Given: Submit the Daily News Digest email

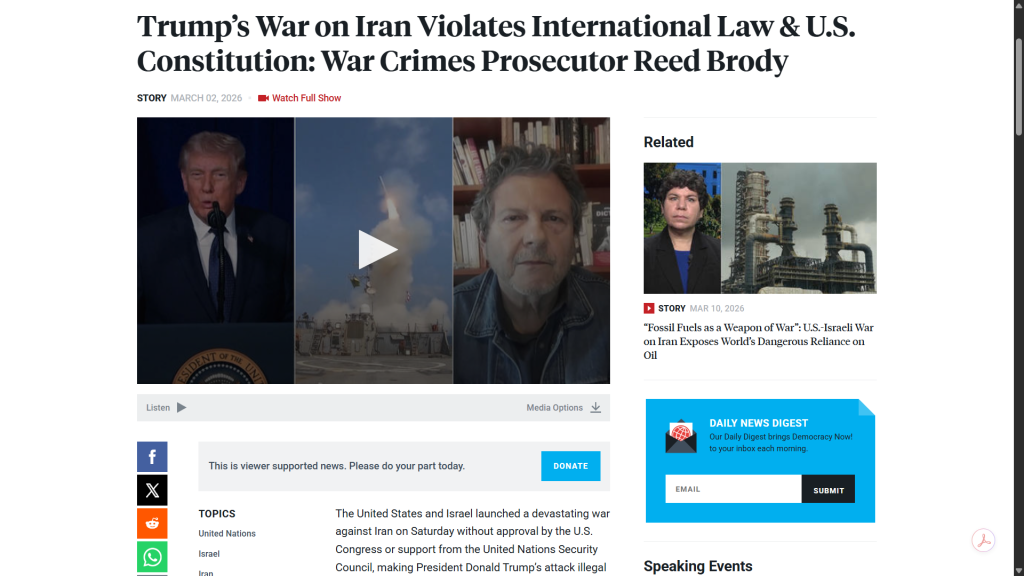Looking at the screenshot, I should pos(828,489).
